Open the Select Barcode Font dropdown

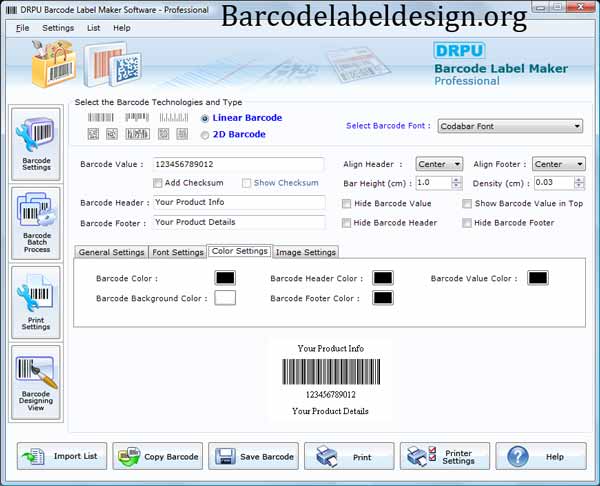tap(510, 126)
